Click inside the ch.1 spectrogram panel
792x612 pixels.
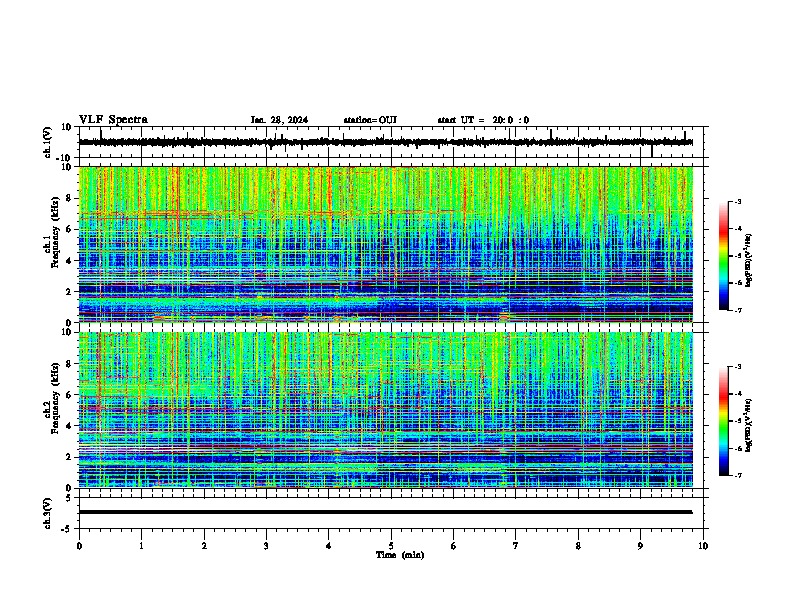386,244
